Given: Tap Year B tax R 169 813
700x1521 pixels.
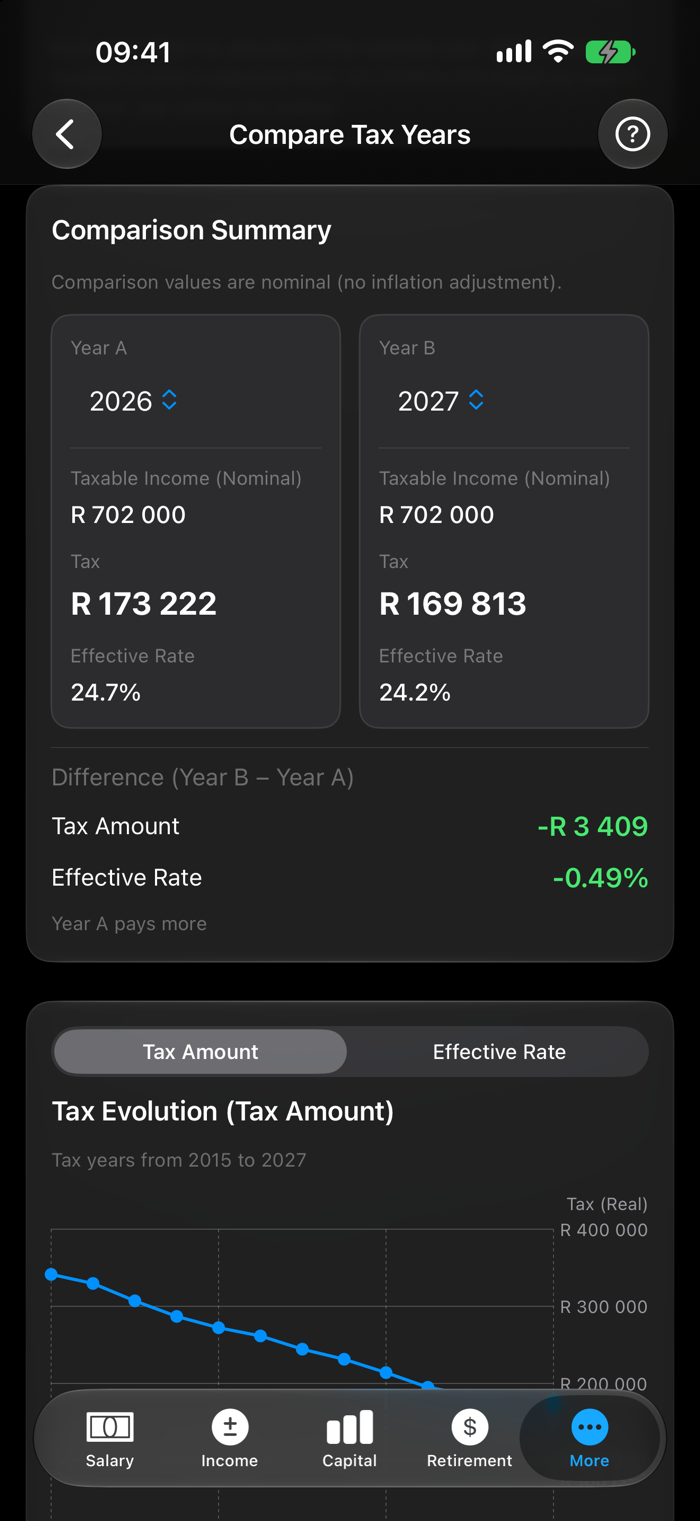Looking at the screenshot, I should tap(453, 604).
